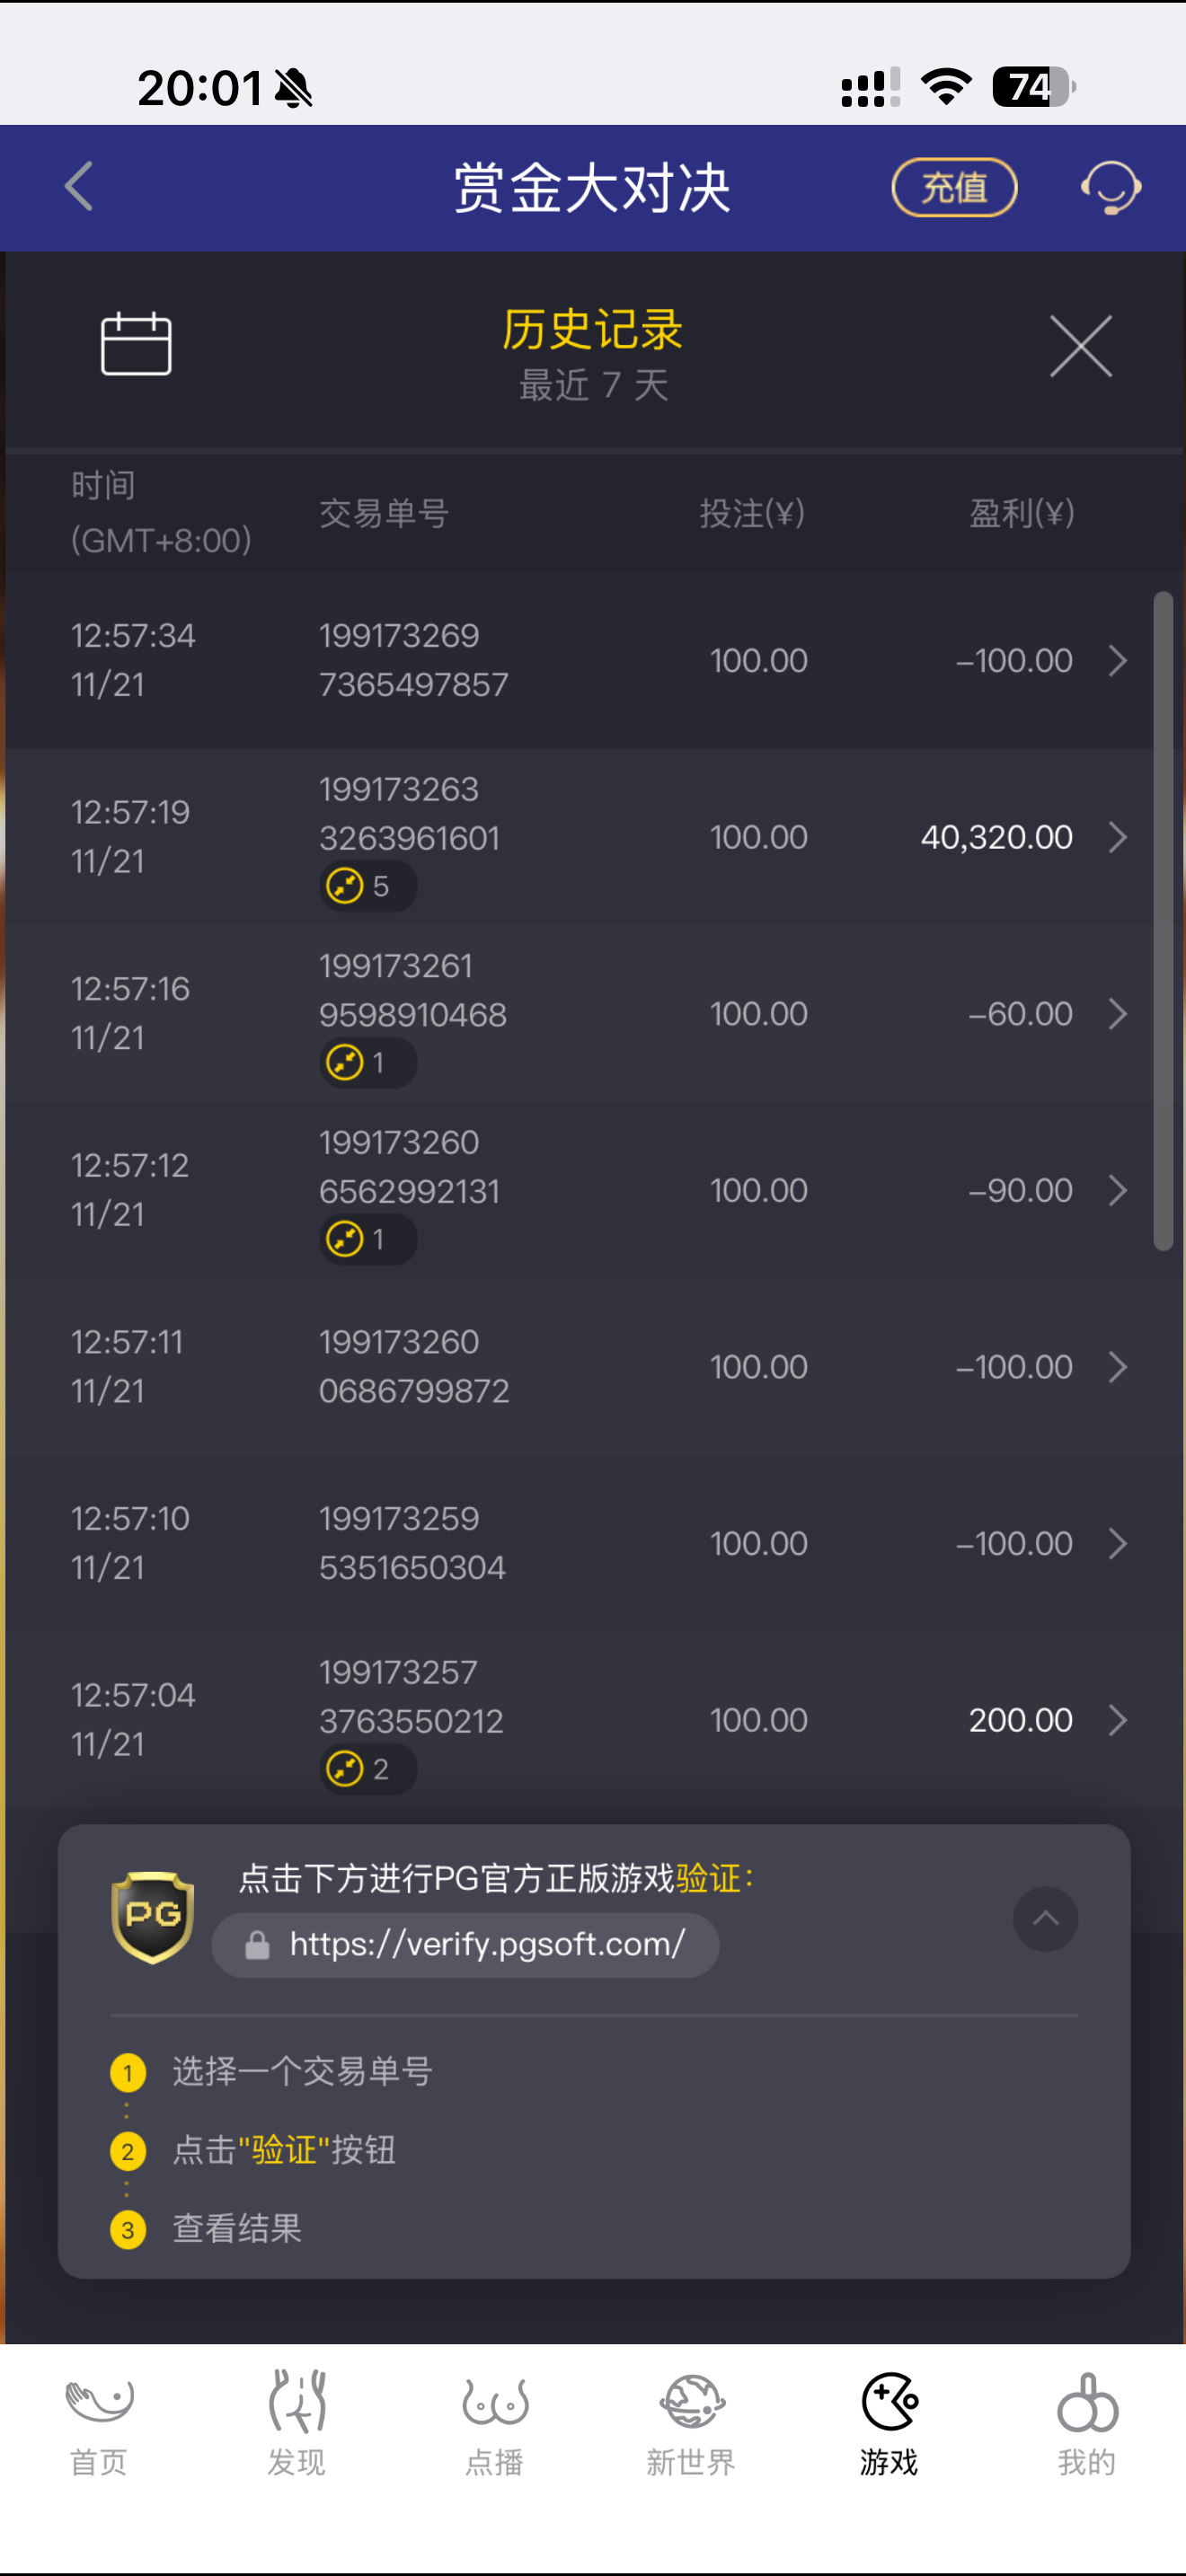This screenshot has height=2576, width=1186.
Task: Select the 12:57:11 transaction row
Action: [x=580, y=1367]
